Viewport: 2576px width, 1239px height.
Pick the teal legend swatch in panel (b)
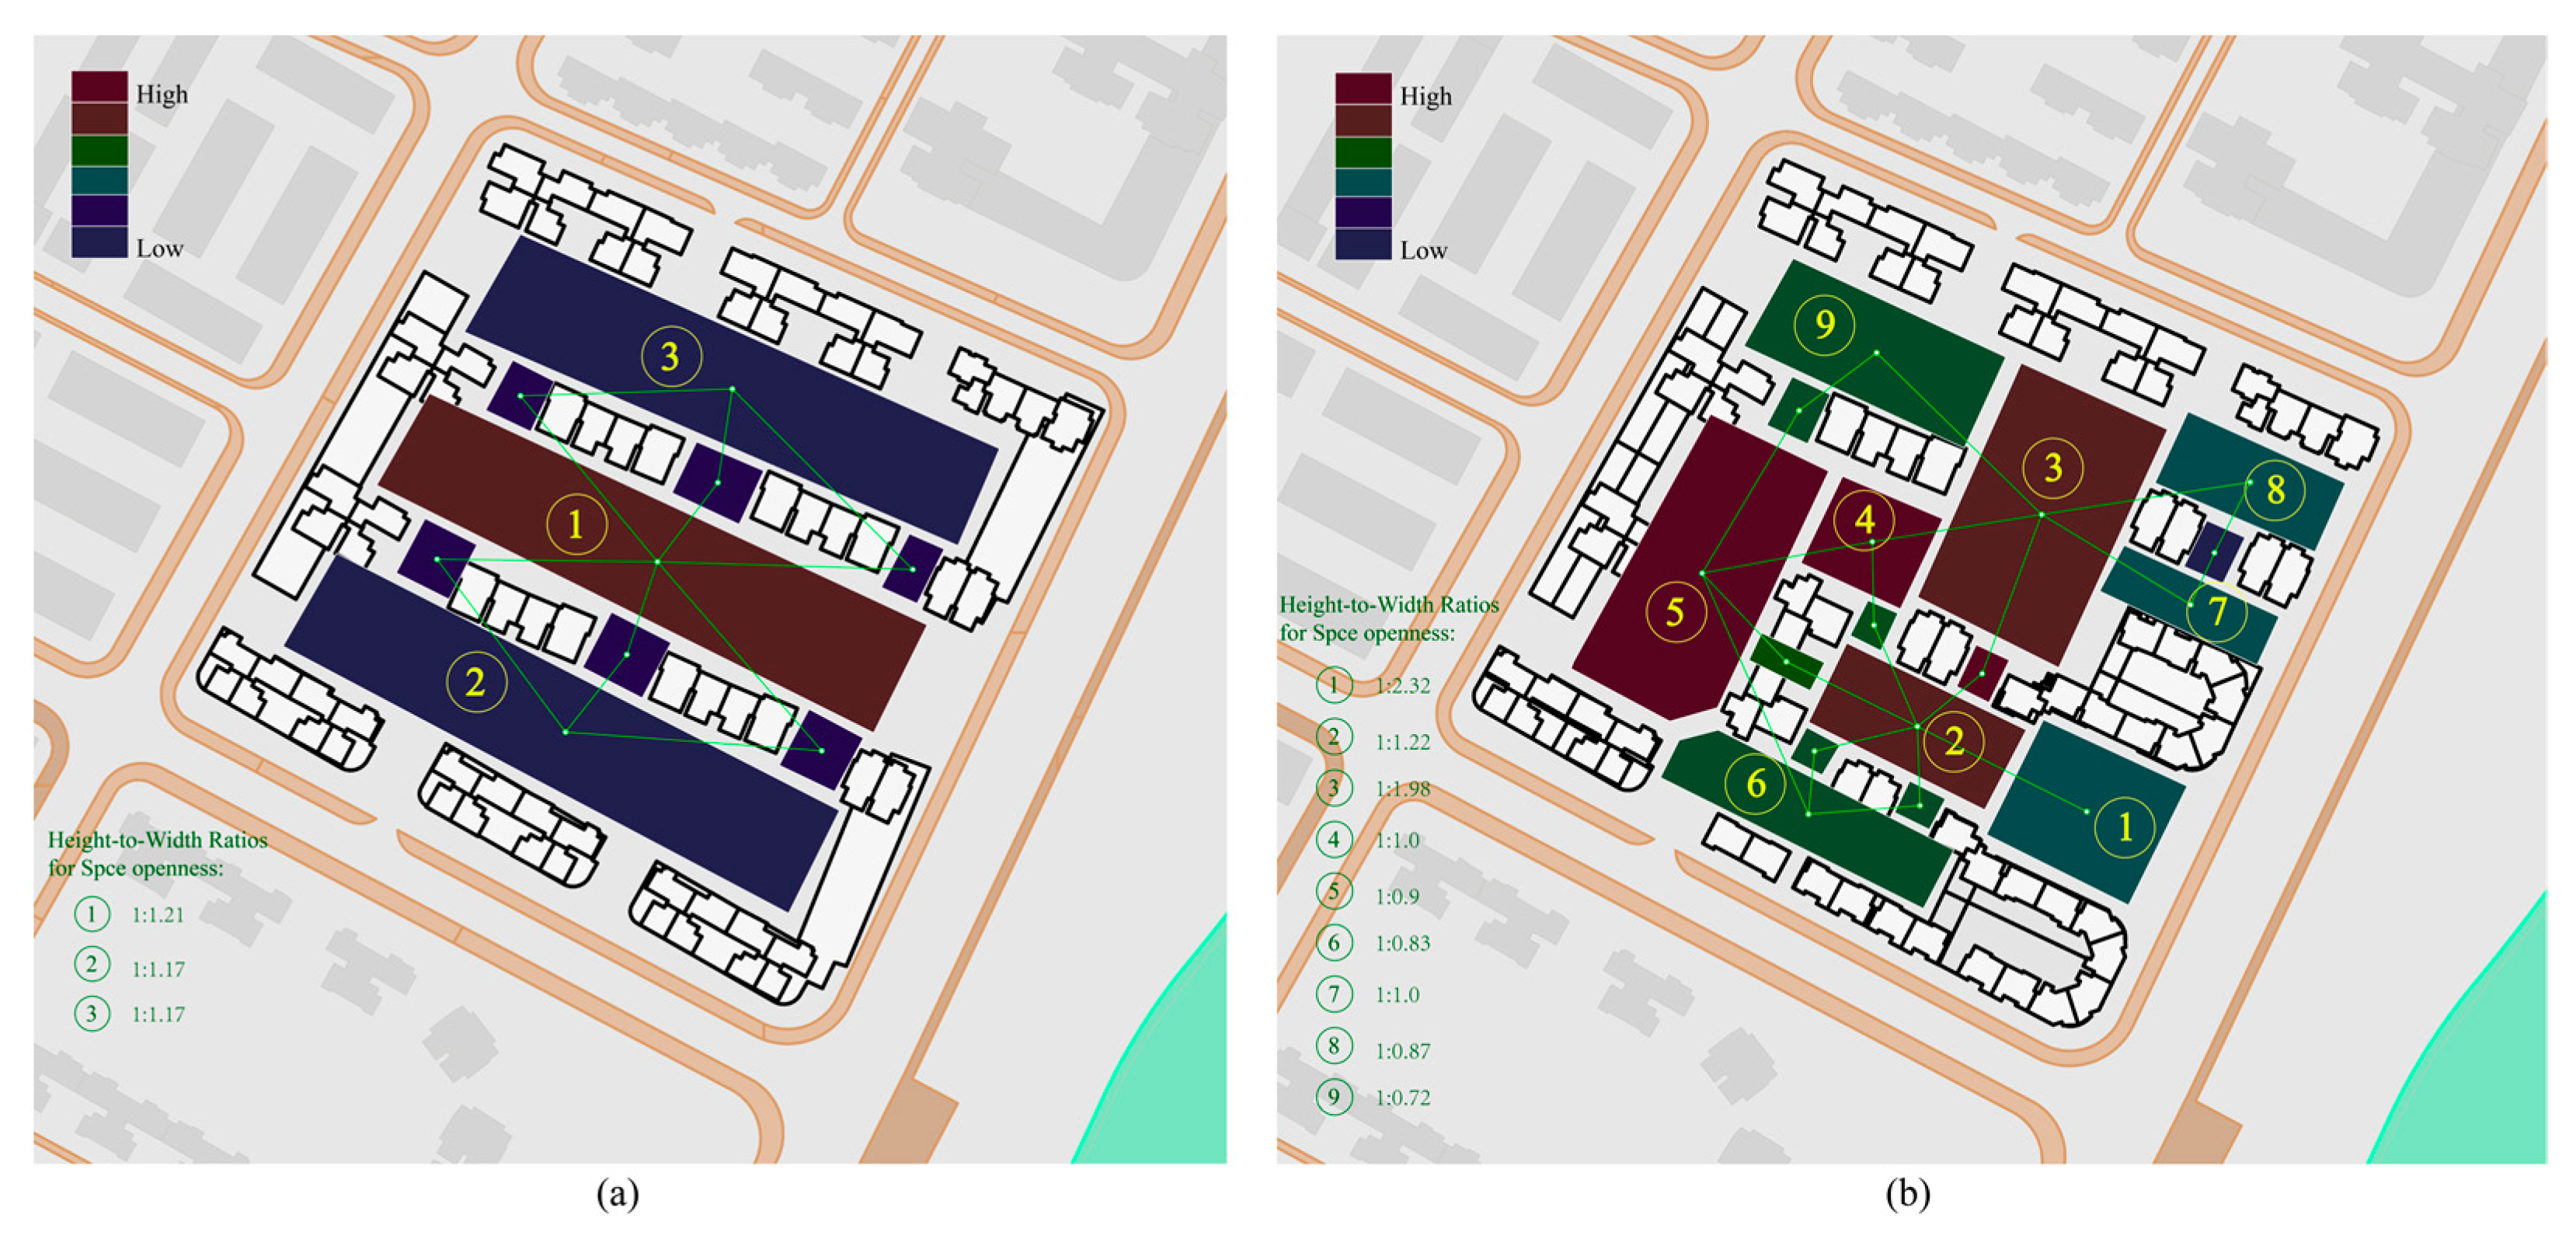1363,183
